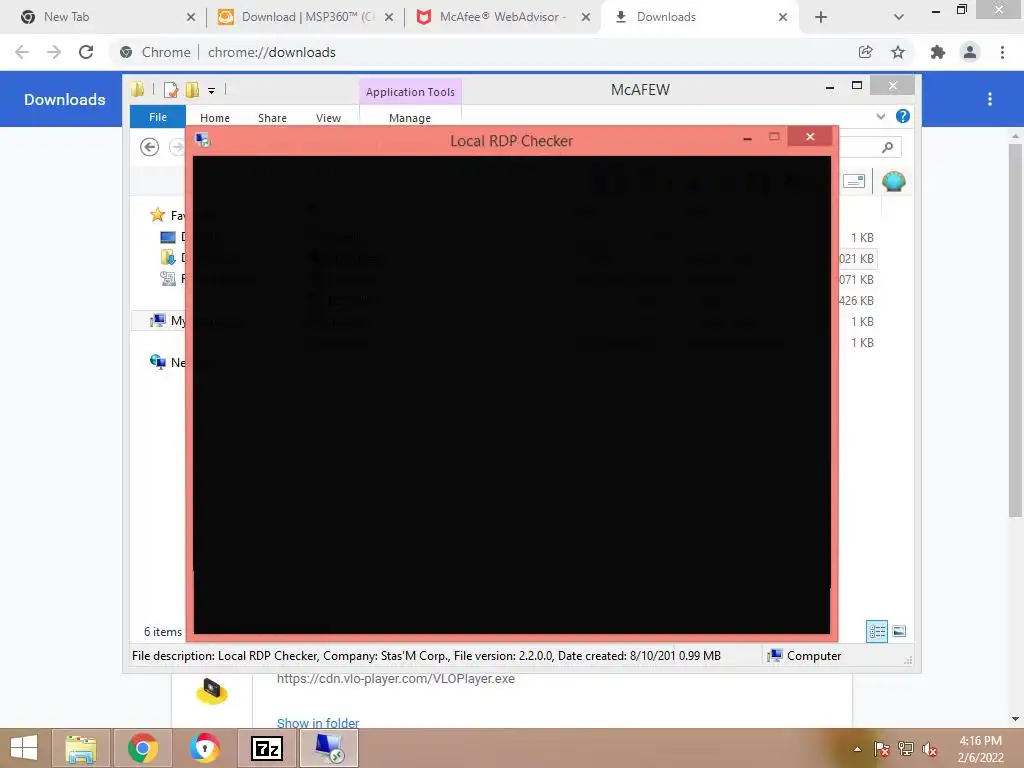Click the search magnifier in the Explorer search box
Screen dimensions: 1024x768
pyautogui.click(x=887, y=148)
